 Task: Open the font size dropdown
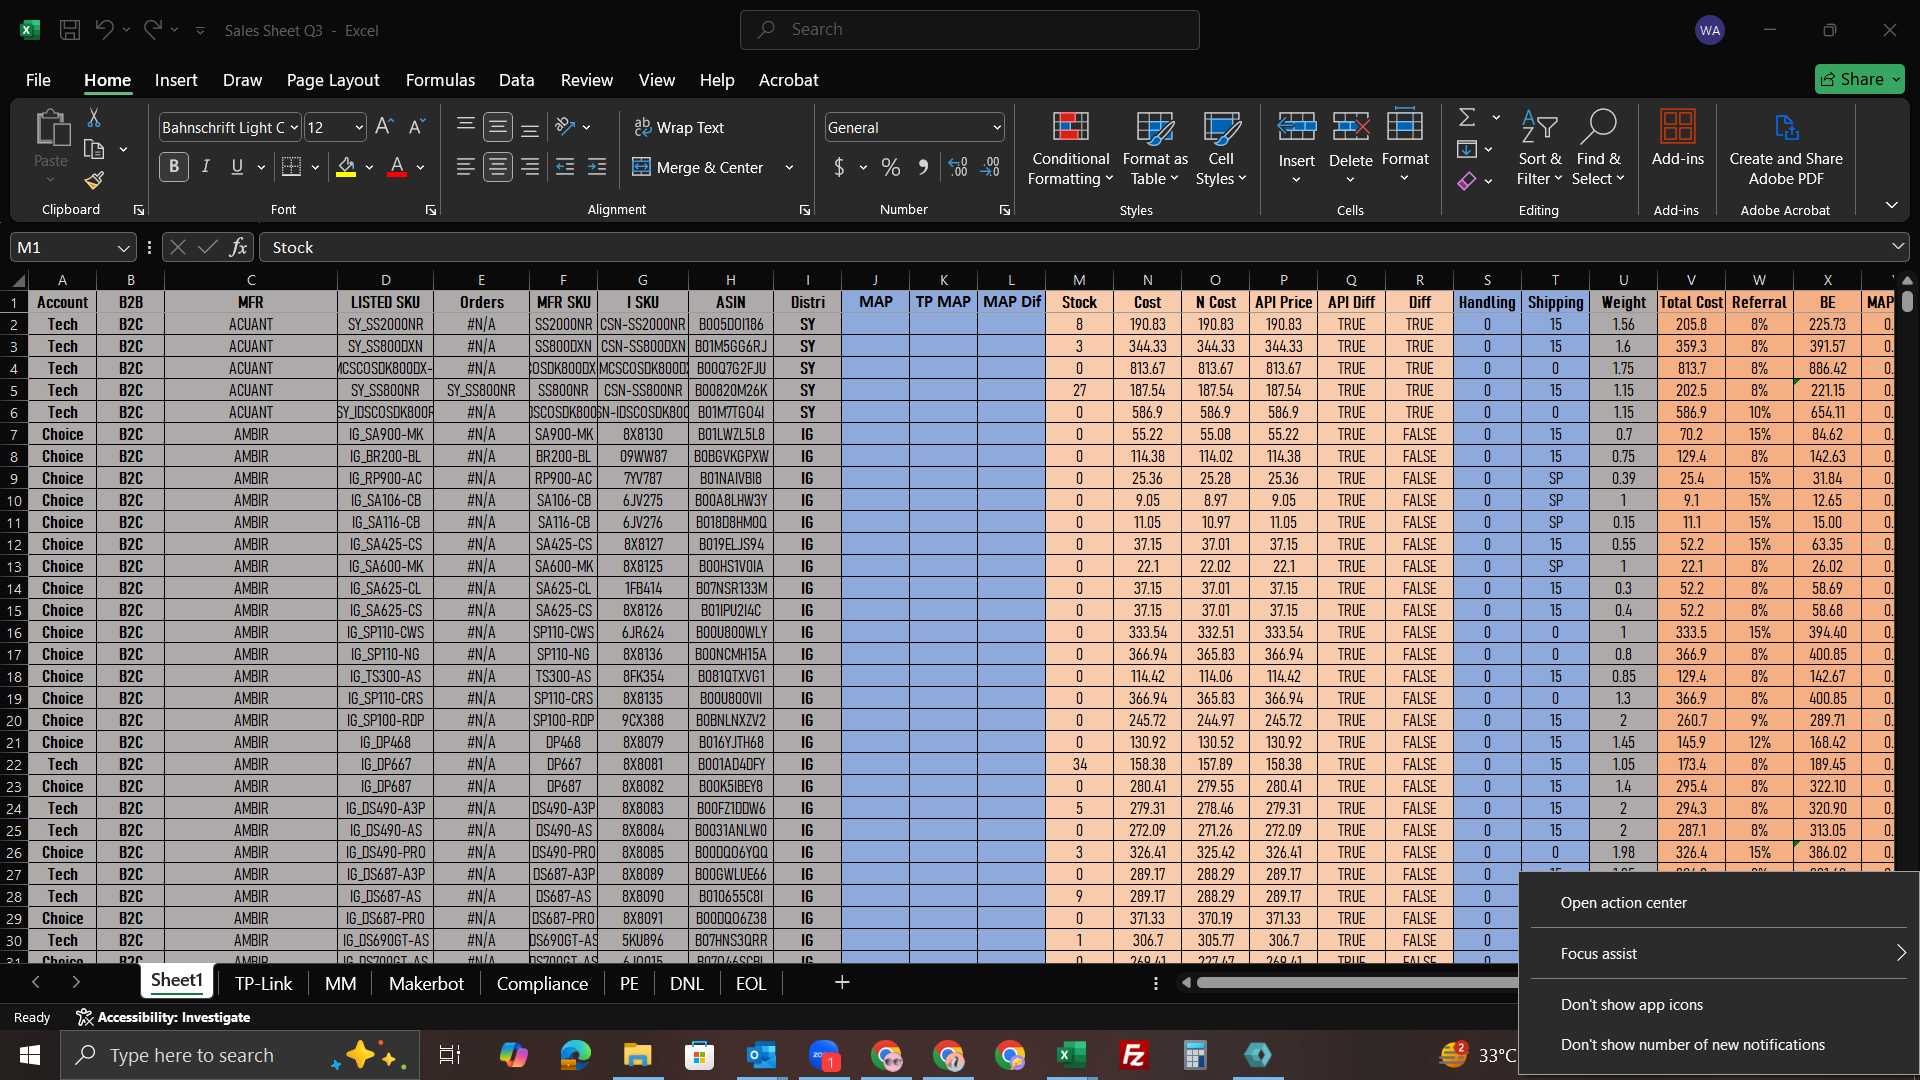[359, 128]
